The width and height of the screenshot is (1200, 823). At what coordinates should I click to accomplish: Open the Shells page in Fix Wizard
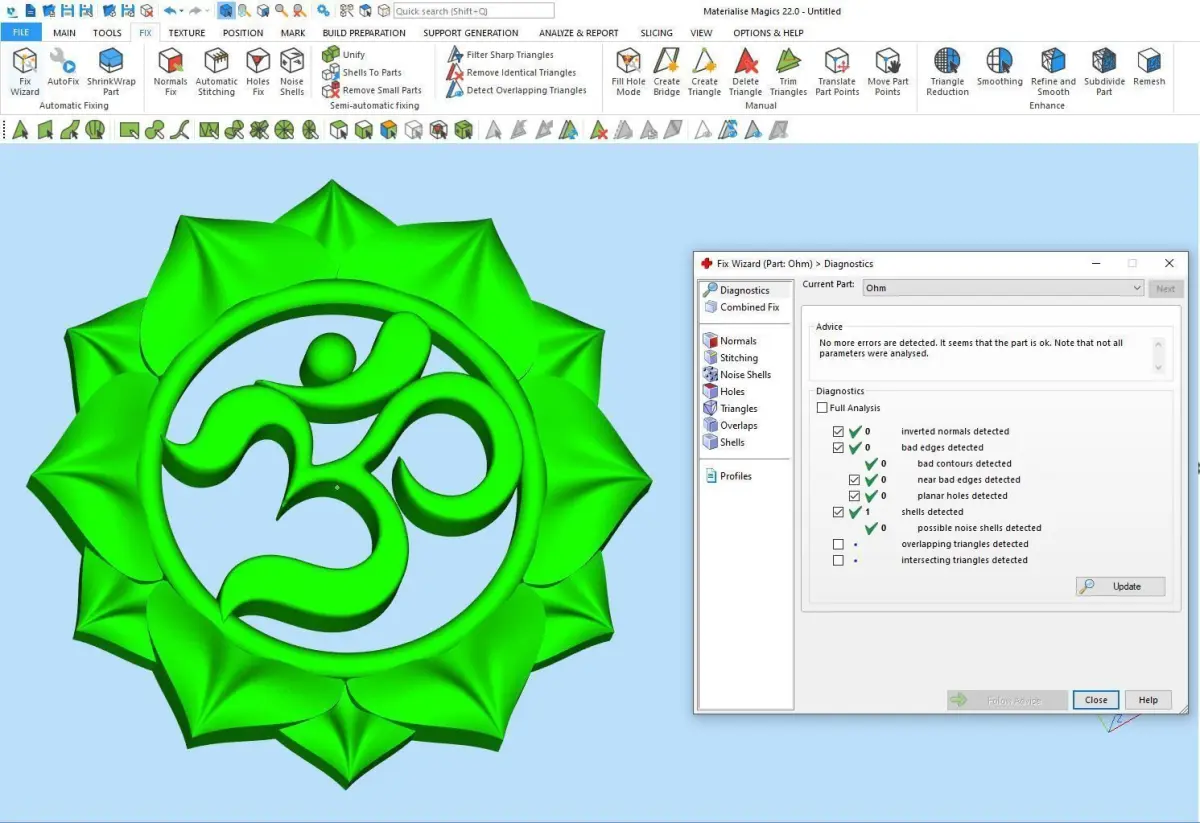tap(724, 443)
